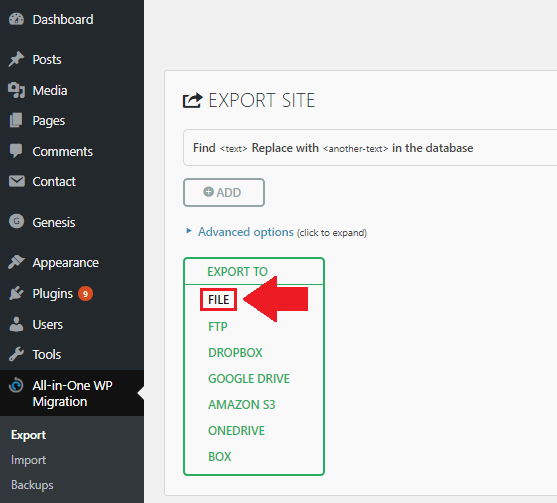Open the Users menu
The image size is (557, 503).
tap(48, 325)
